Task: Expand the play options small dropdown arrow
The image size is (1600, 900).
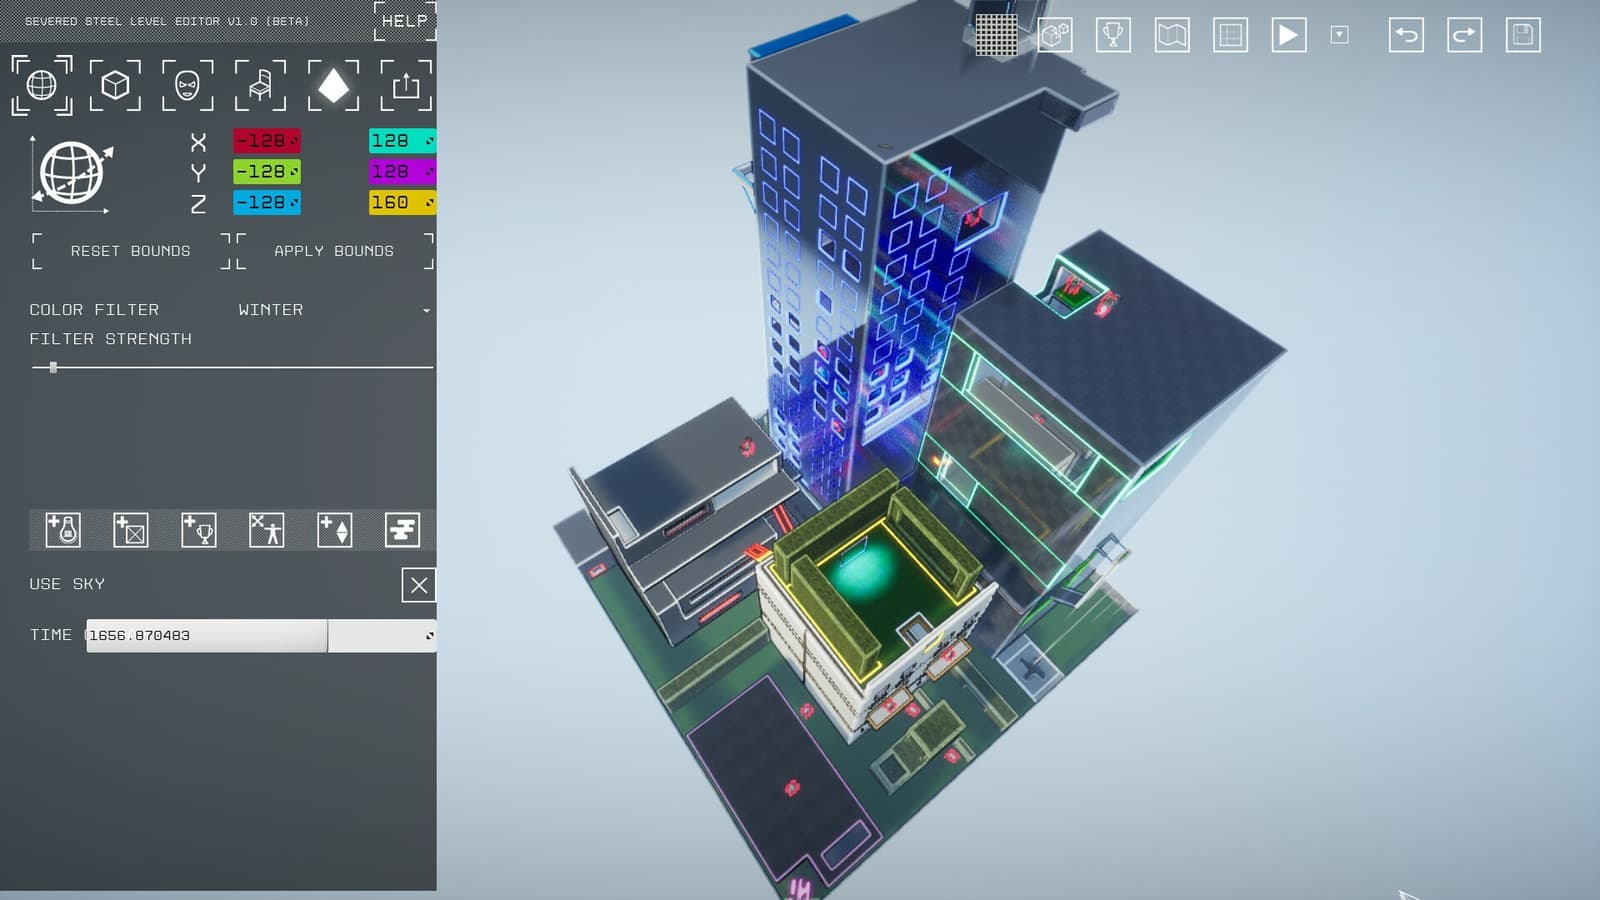Action: click(x=1340, y=35)
